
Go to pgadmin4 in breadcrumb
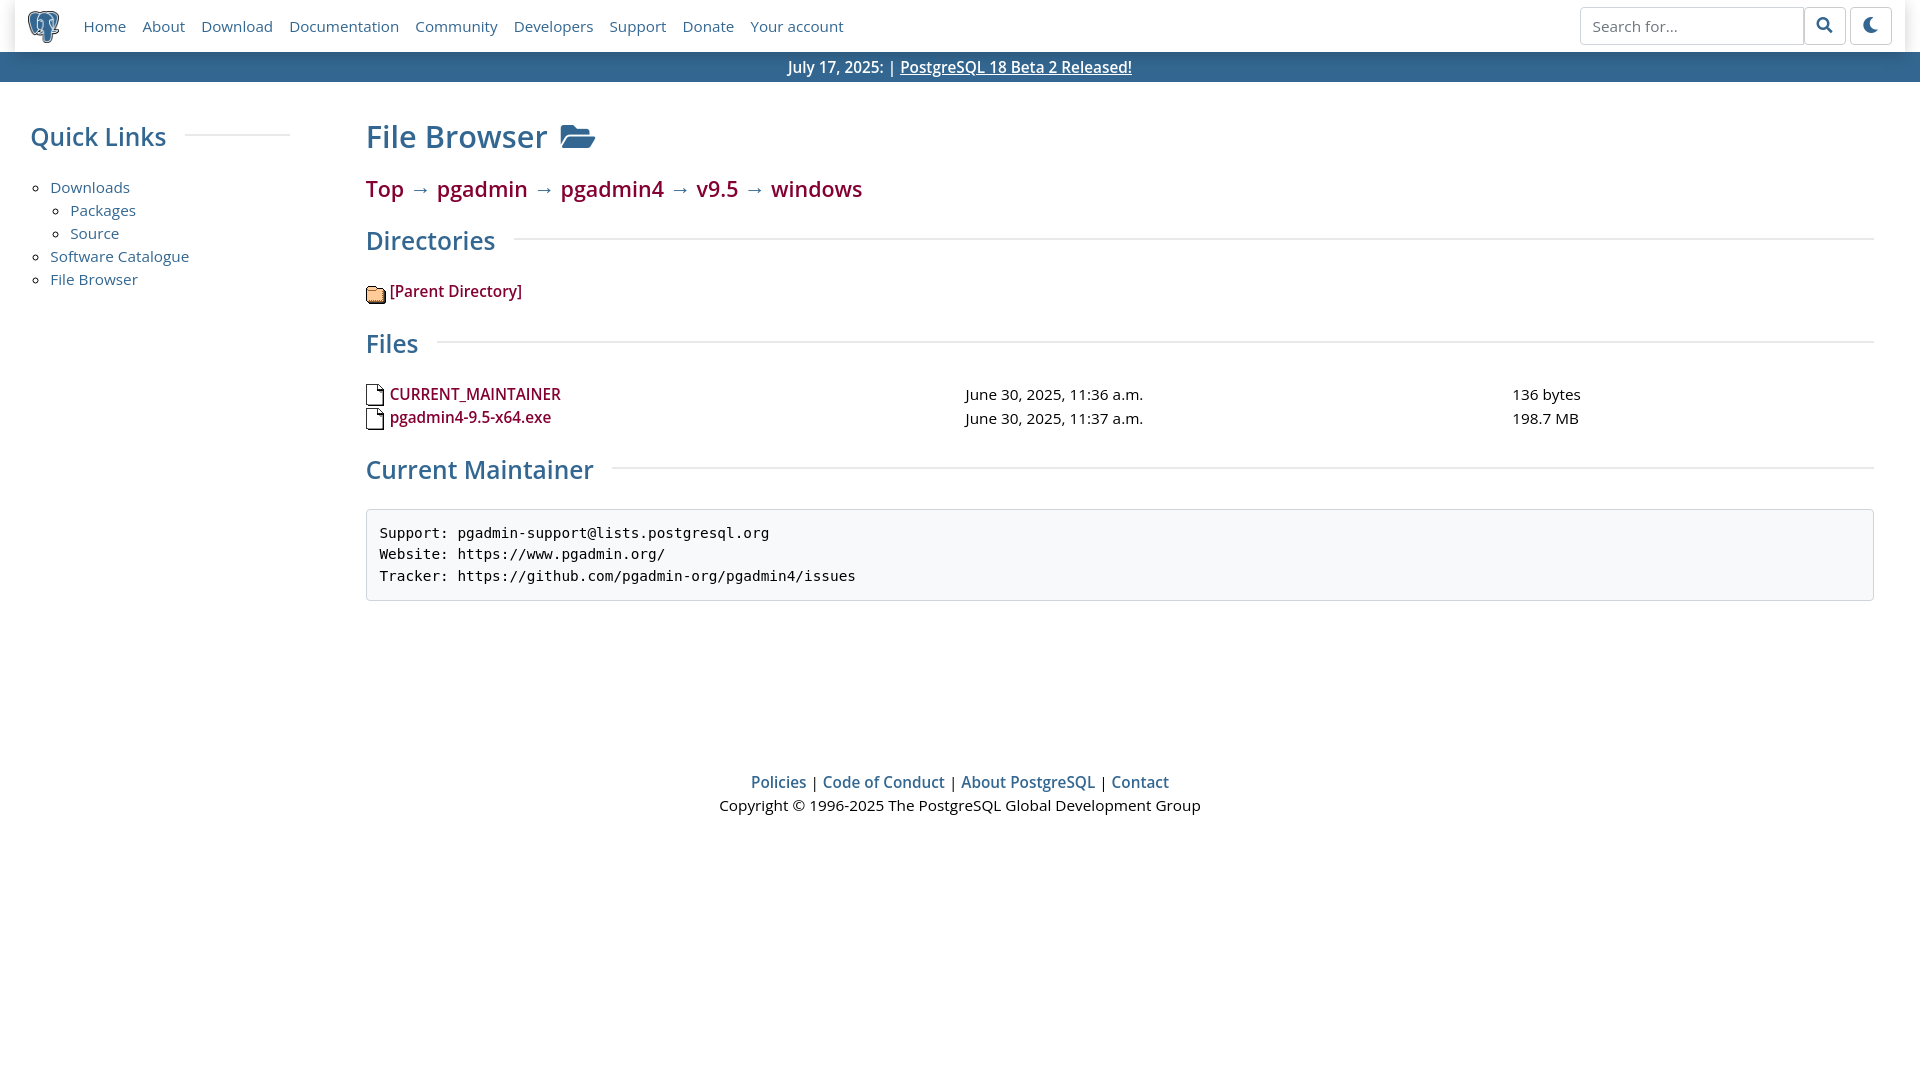coord(612,189)
